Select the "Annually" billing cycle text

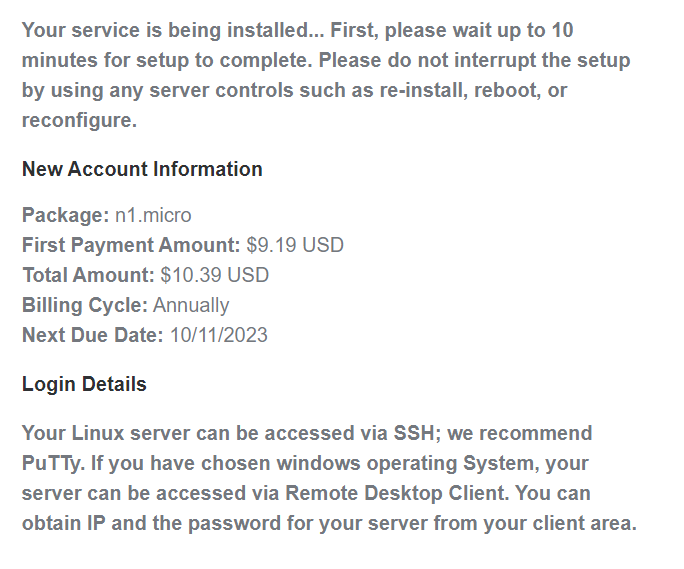pos(191,305)
